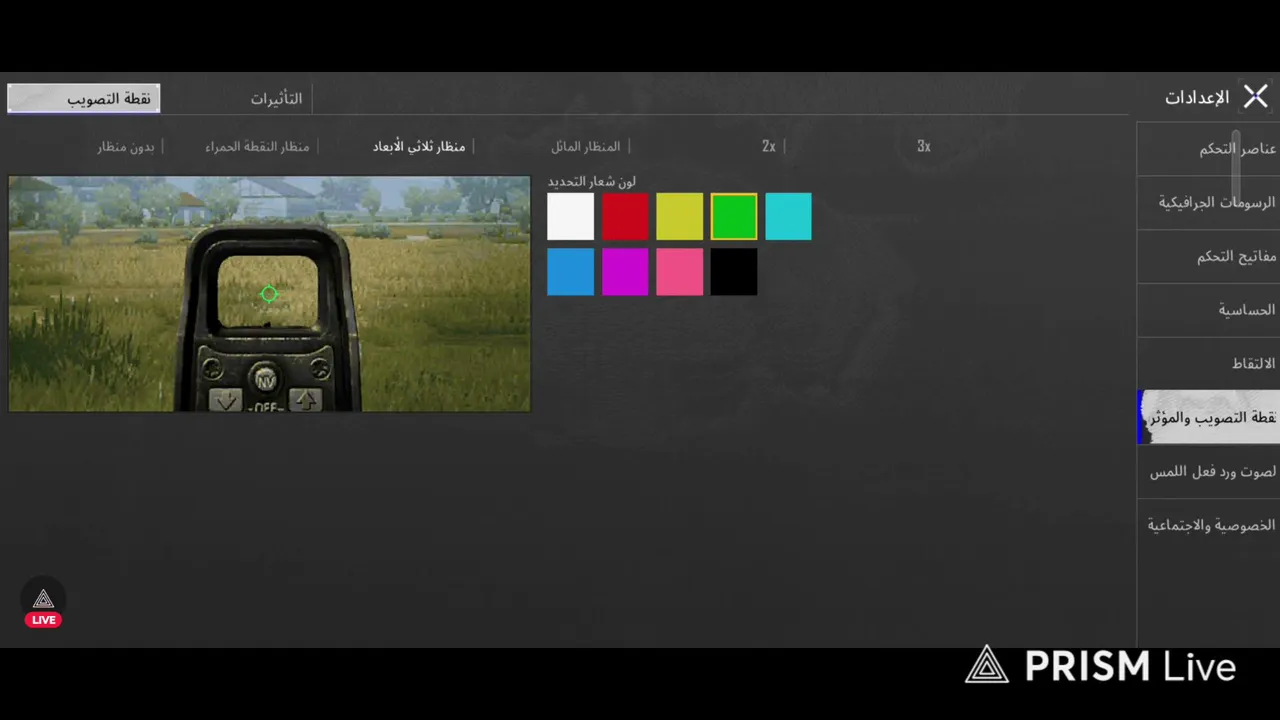Select the 3x scope option

coord(923,146)
